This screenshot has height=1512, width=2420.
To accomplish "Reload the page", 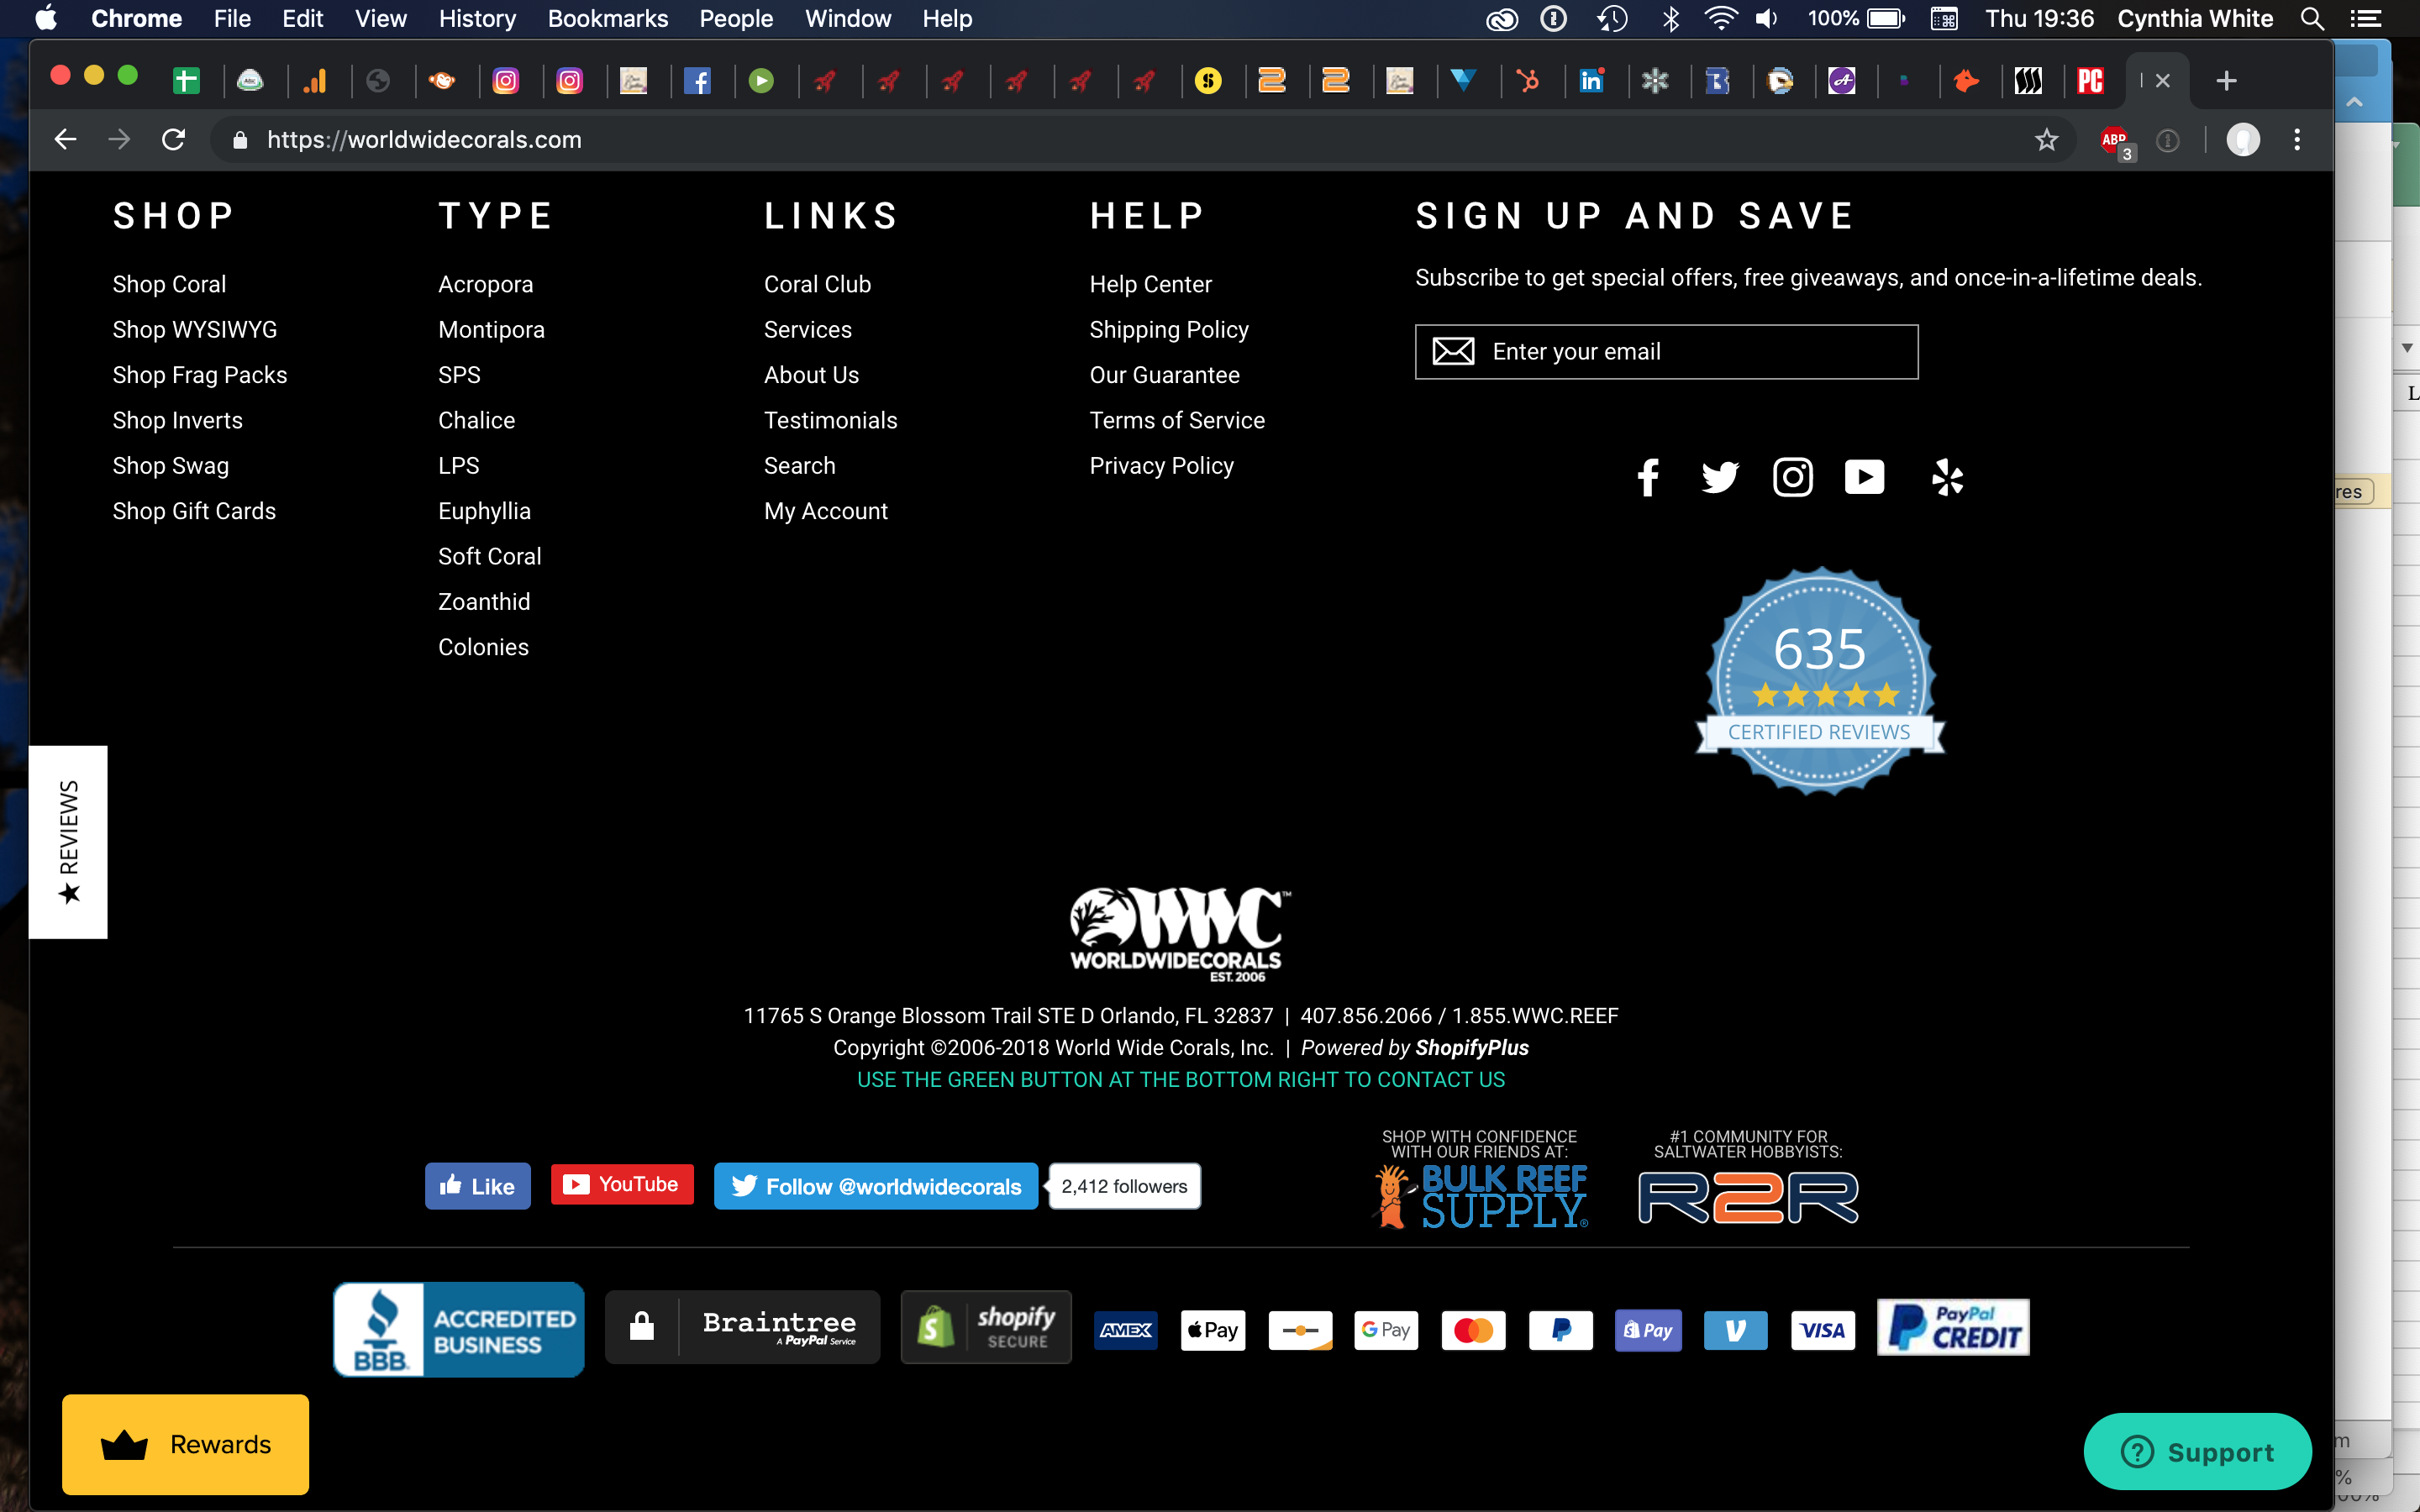I will (x=173, y=139).
